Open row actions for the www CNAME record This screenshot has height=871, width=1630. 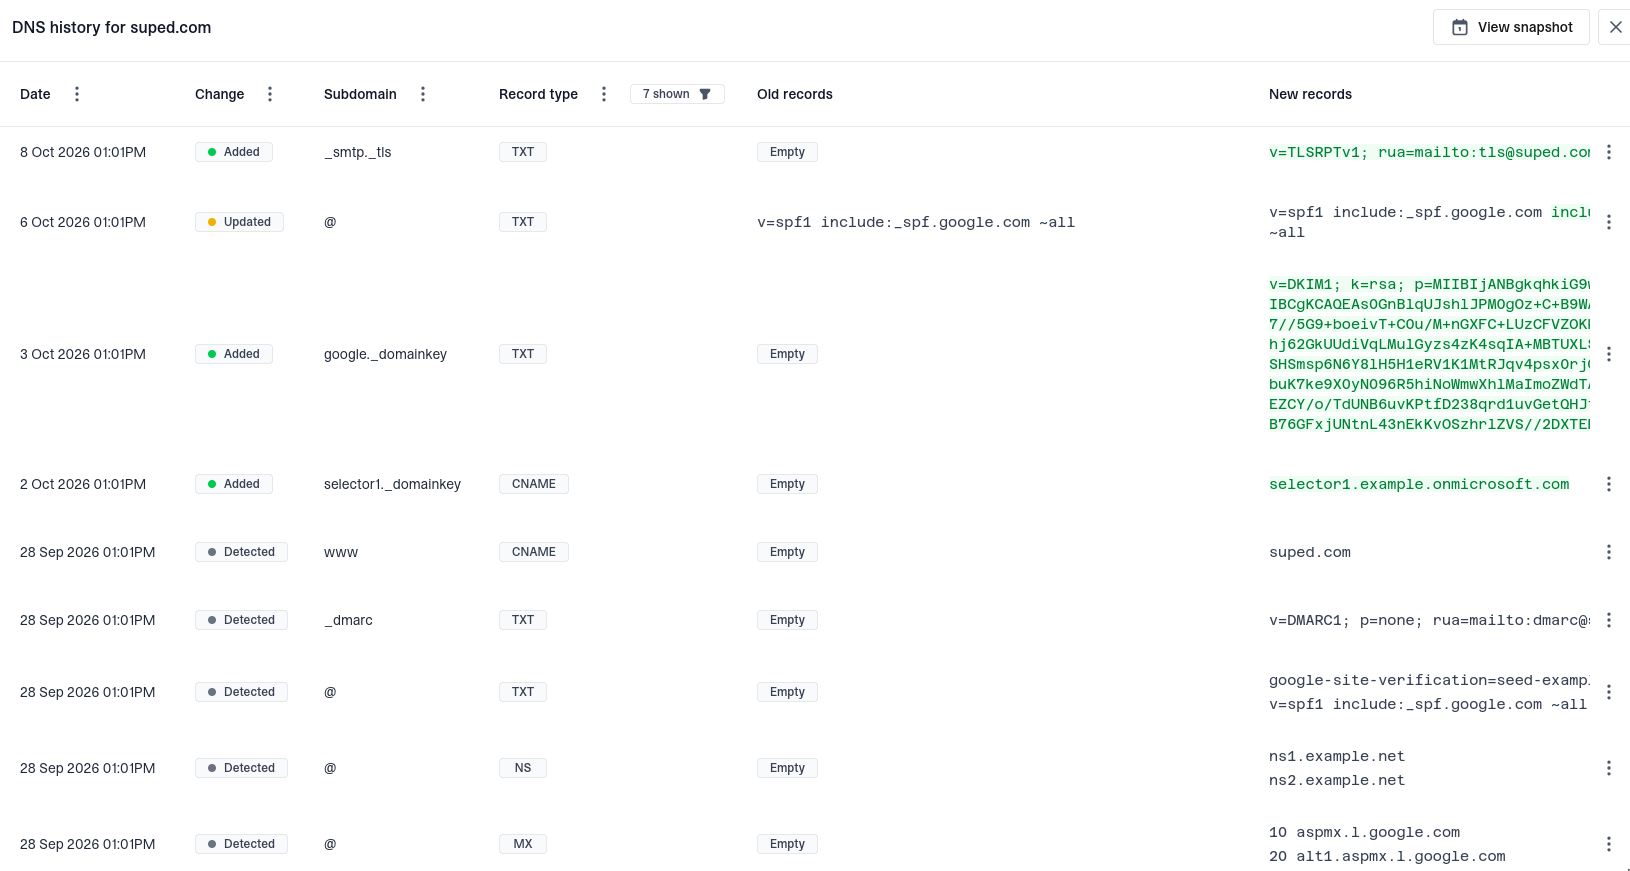(1609, 552)
